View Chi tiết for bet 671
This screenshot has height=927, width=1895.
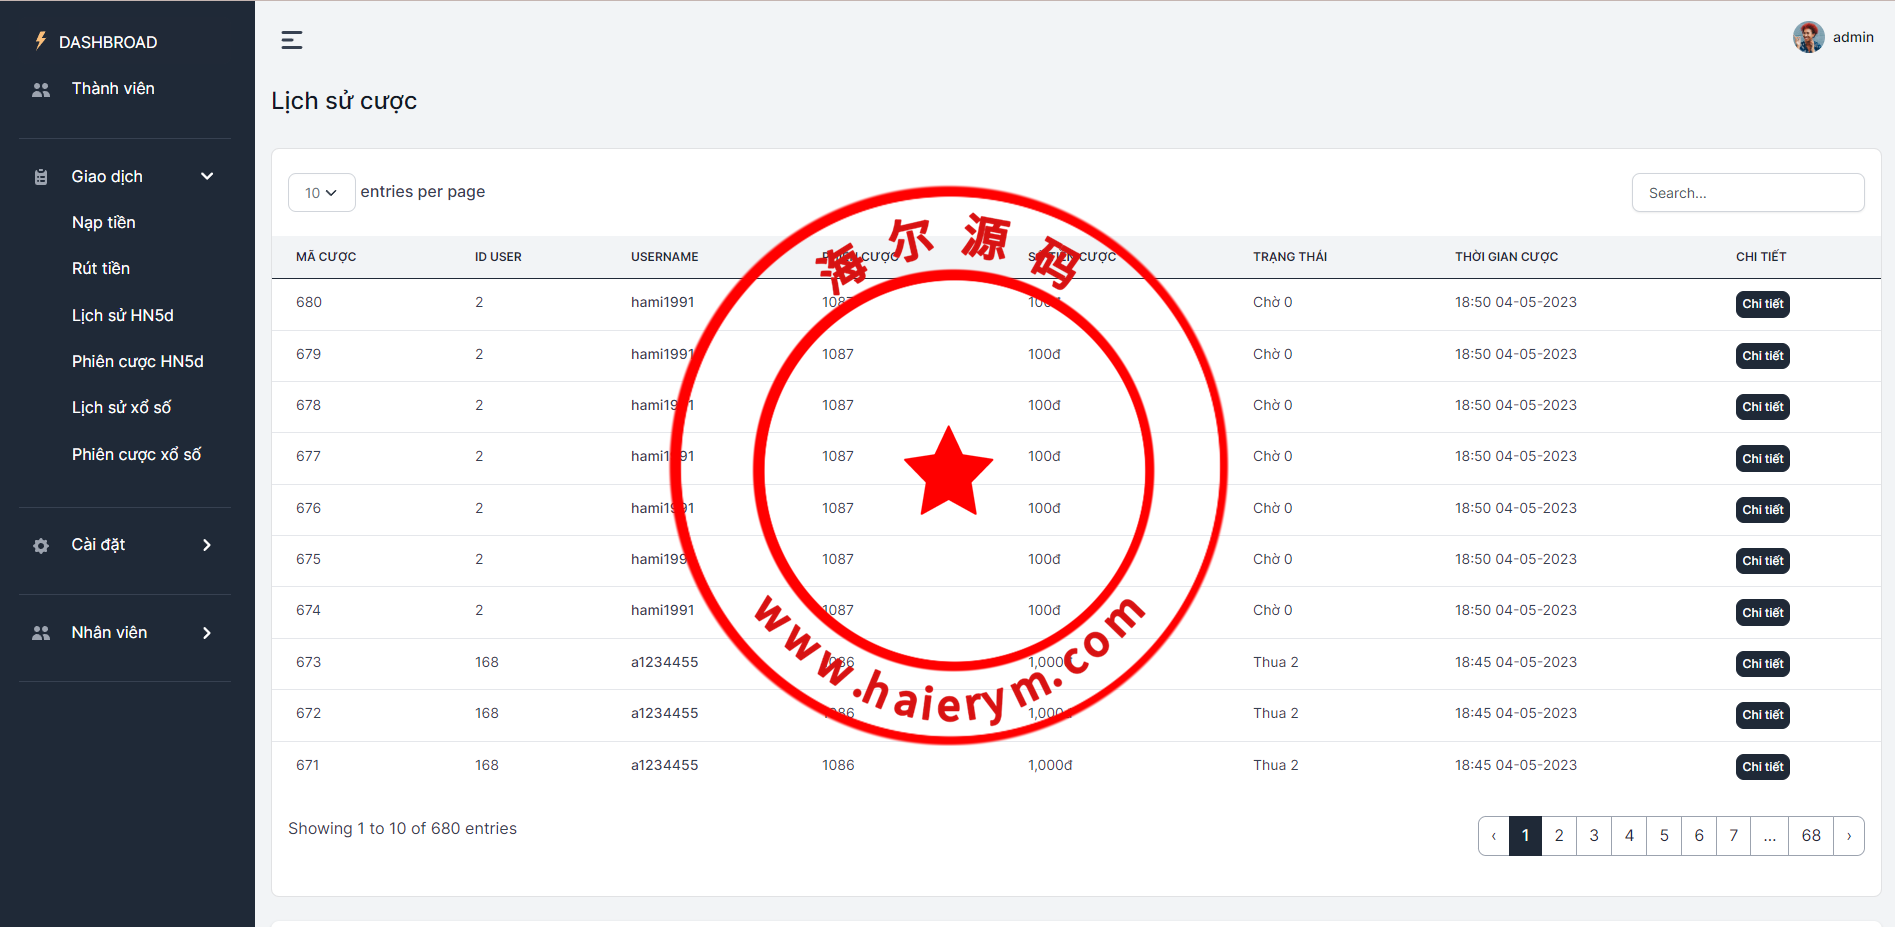1762,767
